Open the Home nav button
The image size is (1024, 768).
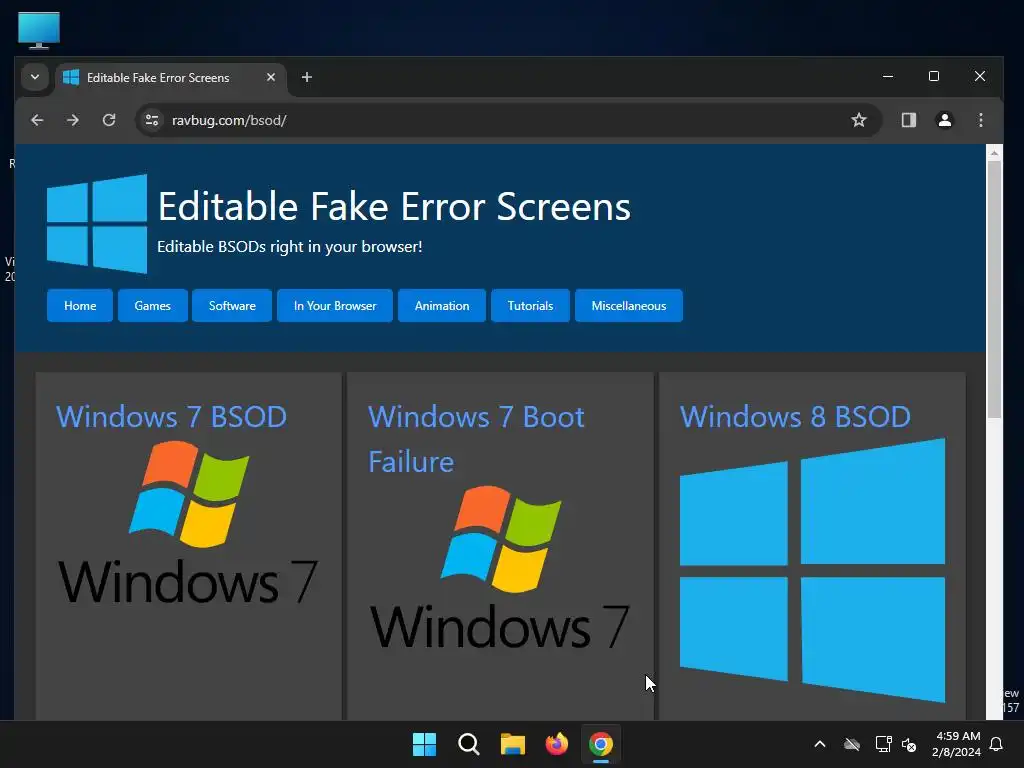point(80,306)
